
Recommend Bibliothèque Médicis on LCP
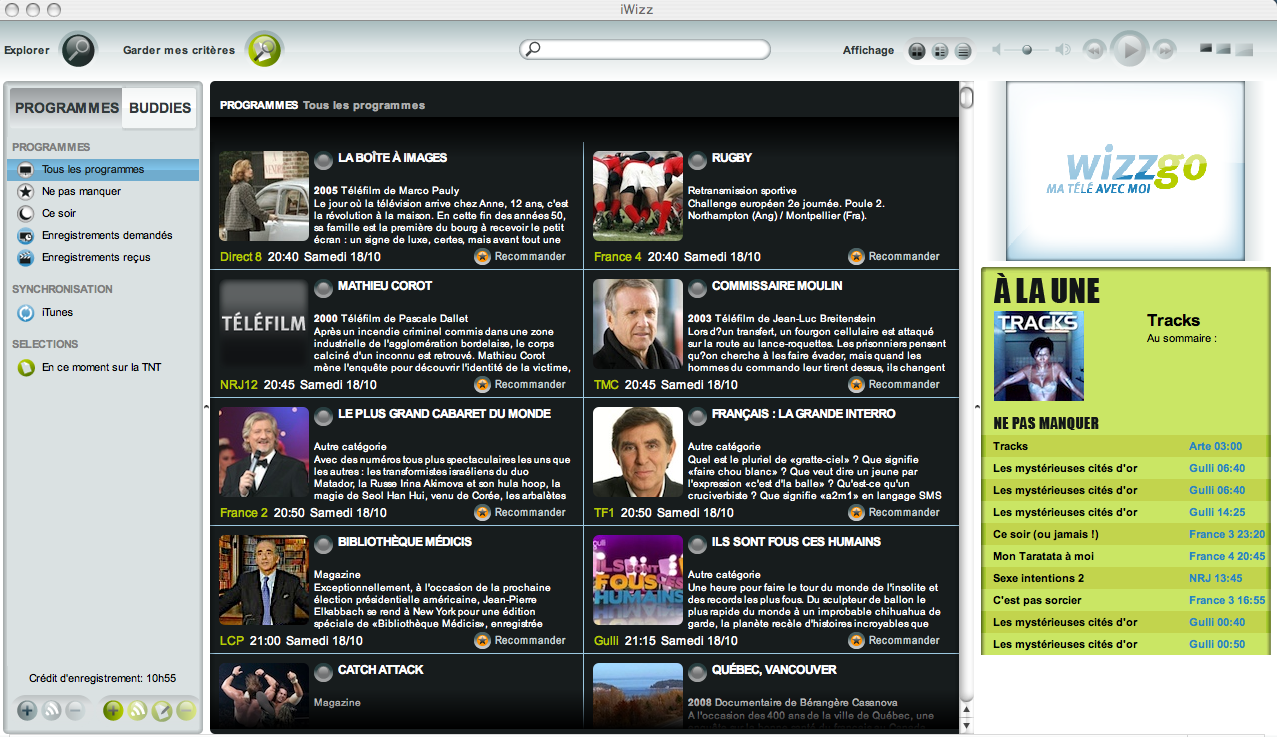tap(520, 641)
